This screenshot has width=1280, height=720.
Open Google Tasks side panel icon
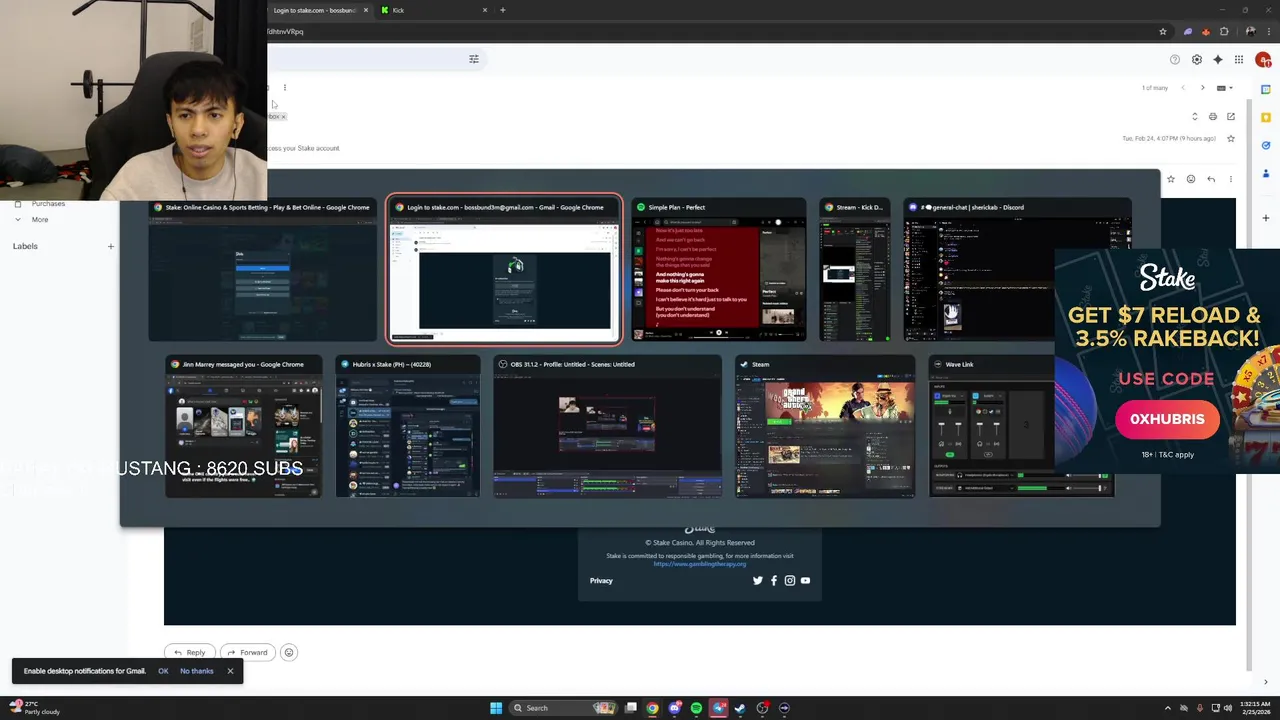point(1266,146)
